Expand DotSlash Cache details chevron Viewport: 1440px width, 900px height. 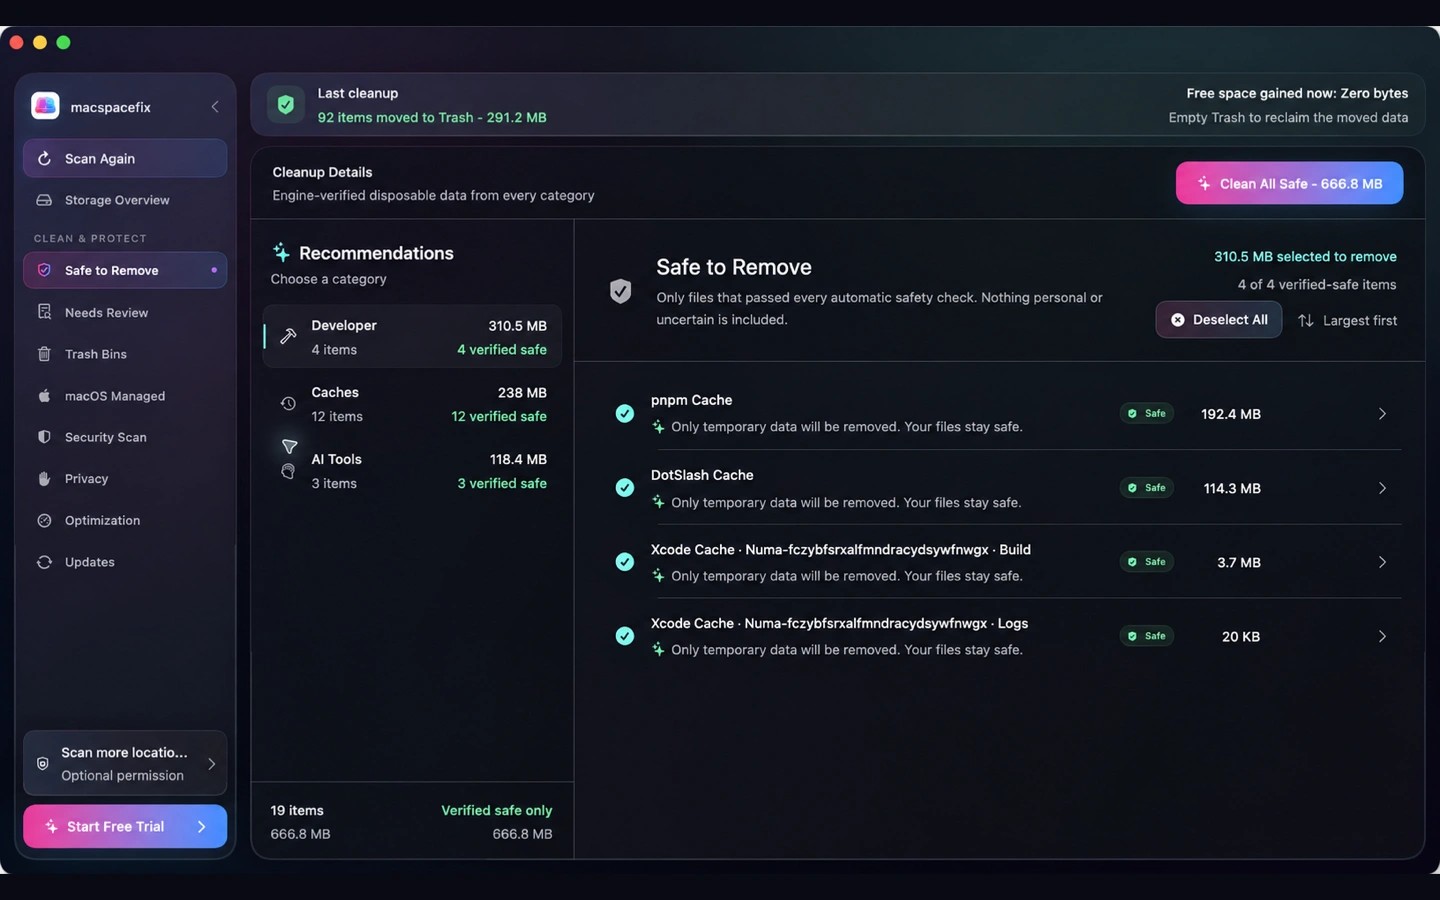[1382, 488]
